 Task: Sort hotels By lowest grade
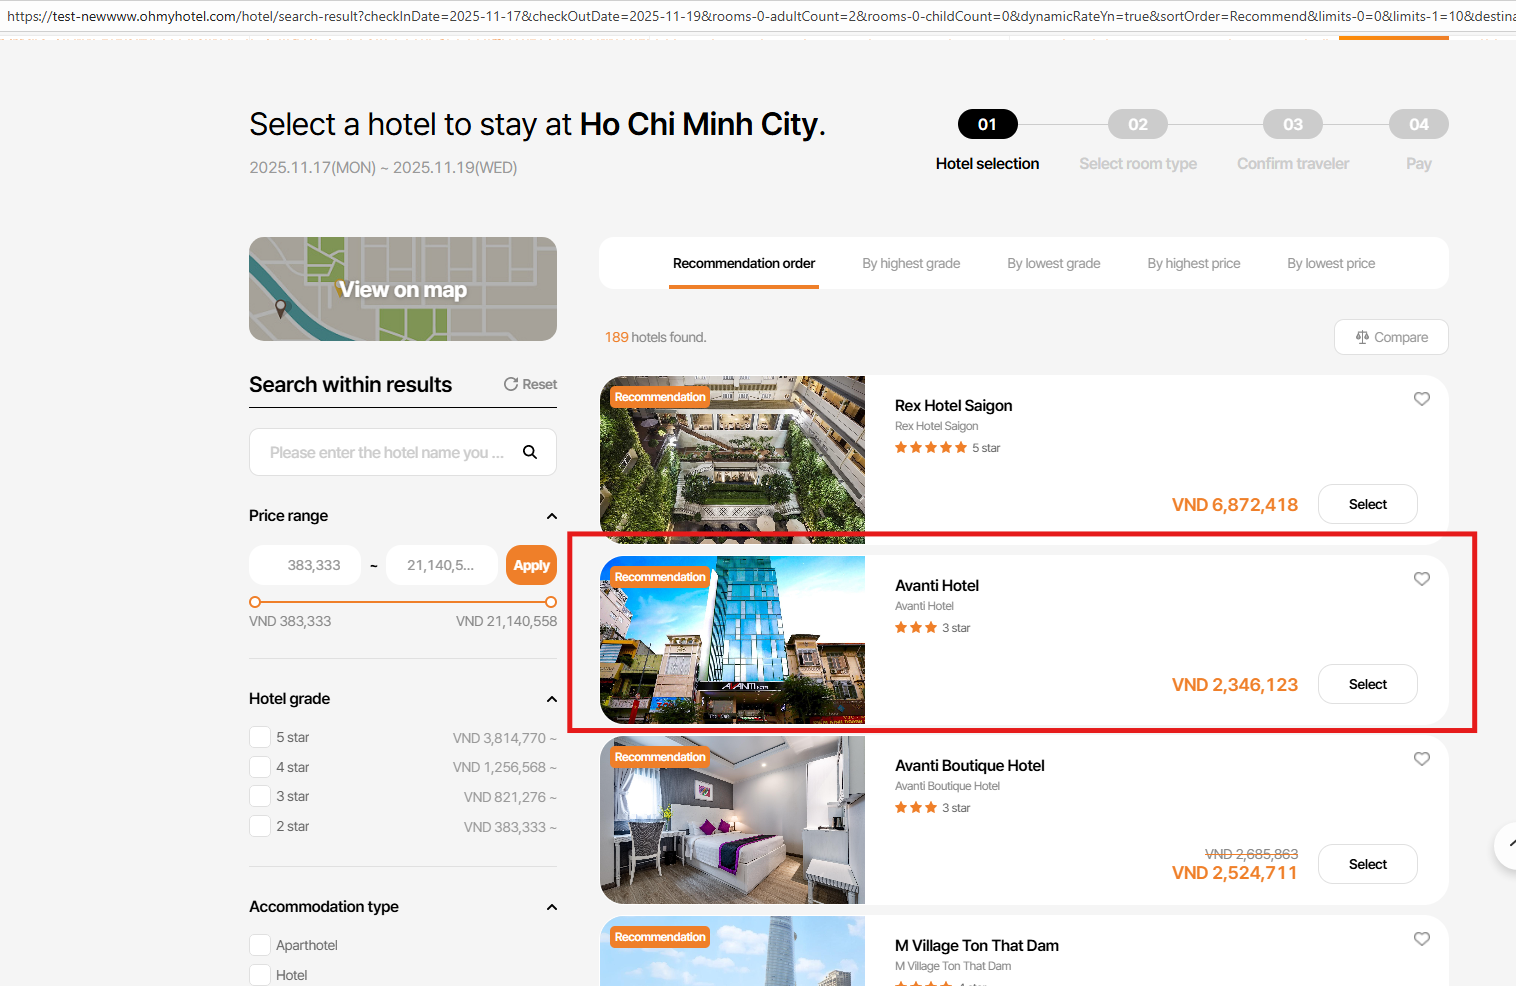click(x=1053, y=264)
